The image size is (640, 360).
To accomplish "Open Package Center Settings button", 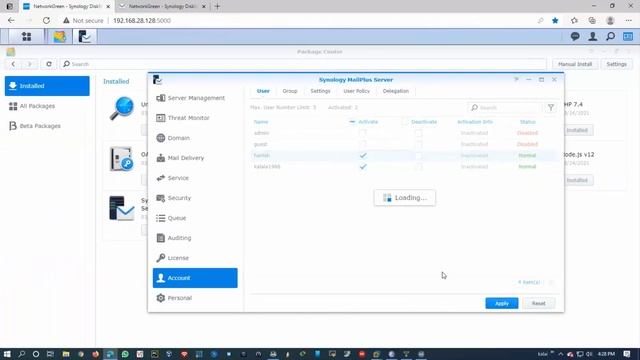I will point(616,64).
